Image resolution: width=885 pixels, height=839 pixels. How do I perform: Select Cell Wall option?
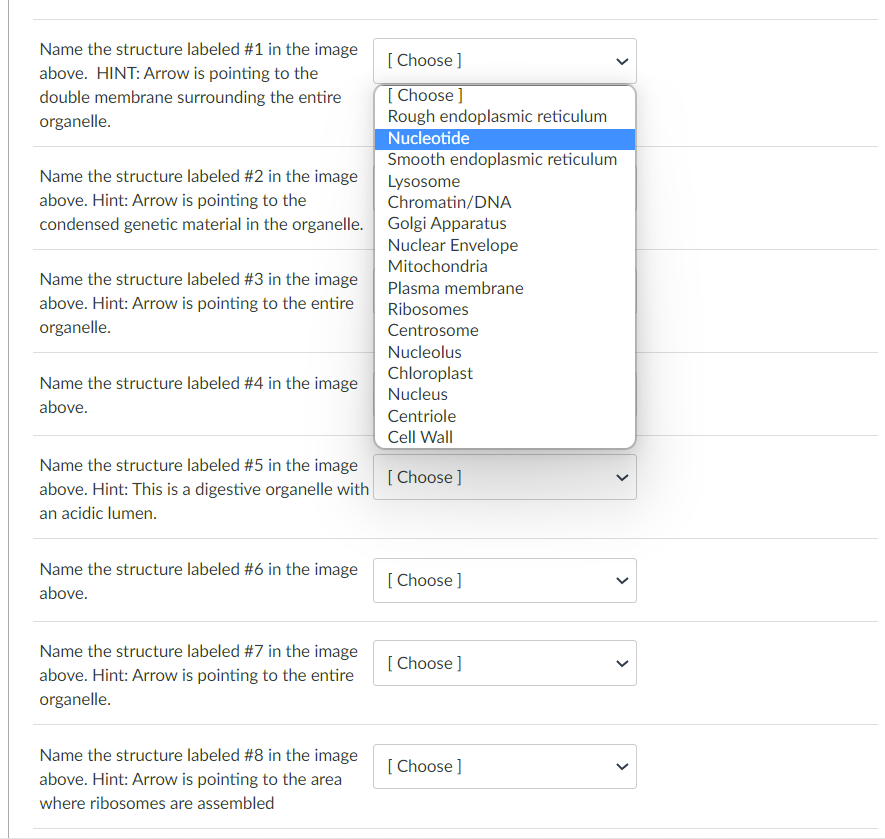(505, 437)
